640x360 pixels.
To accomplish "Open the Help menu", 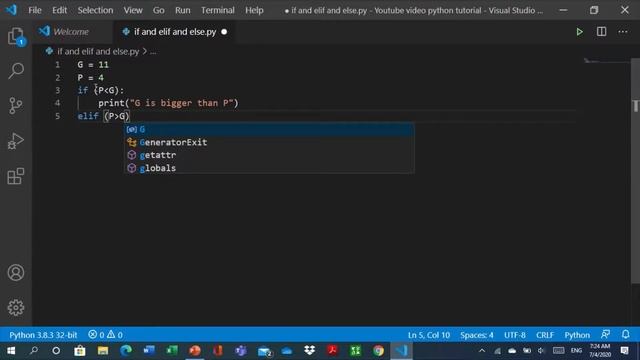I will click(254, 10).
